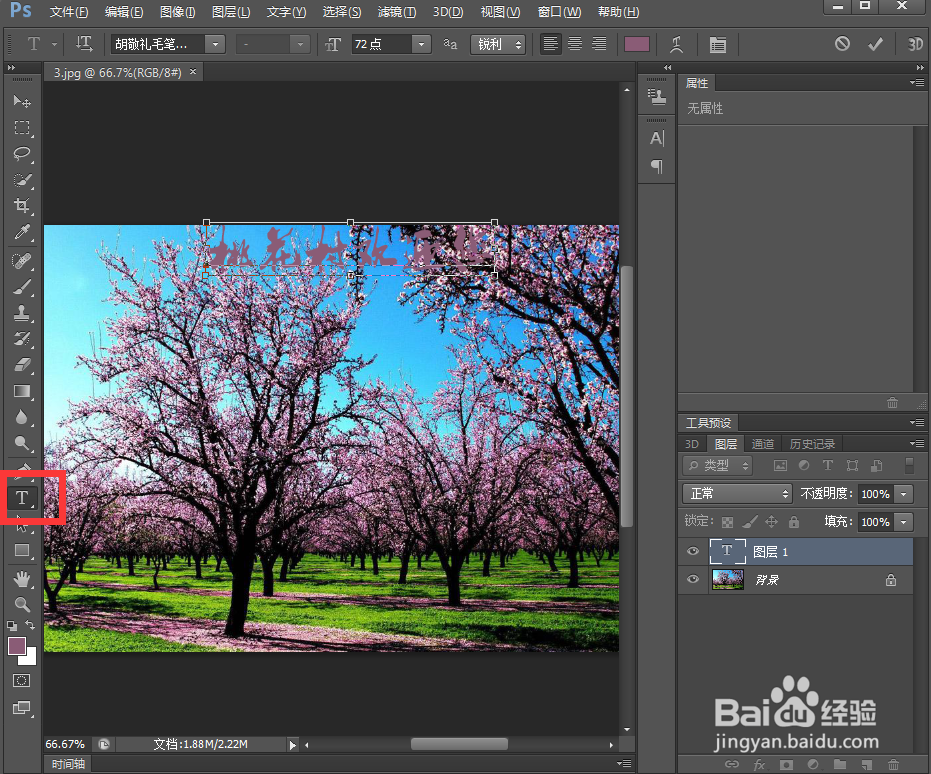This screenshot has height=774, width=931.
Task: Open the 滤镜 menu
Action: coord(397,12)
